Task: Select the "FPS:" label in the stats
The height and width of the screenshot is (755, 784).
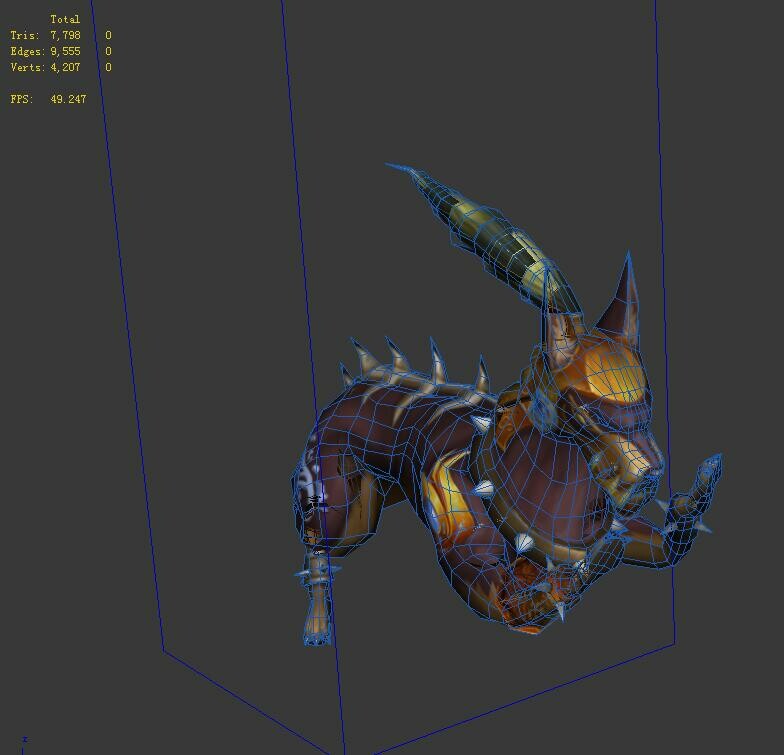Action: pyautogui.click(x=22, y=99)
